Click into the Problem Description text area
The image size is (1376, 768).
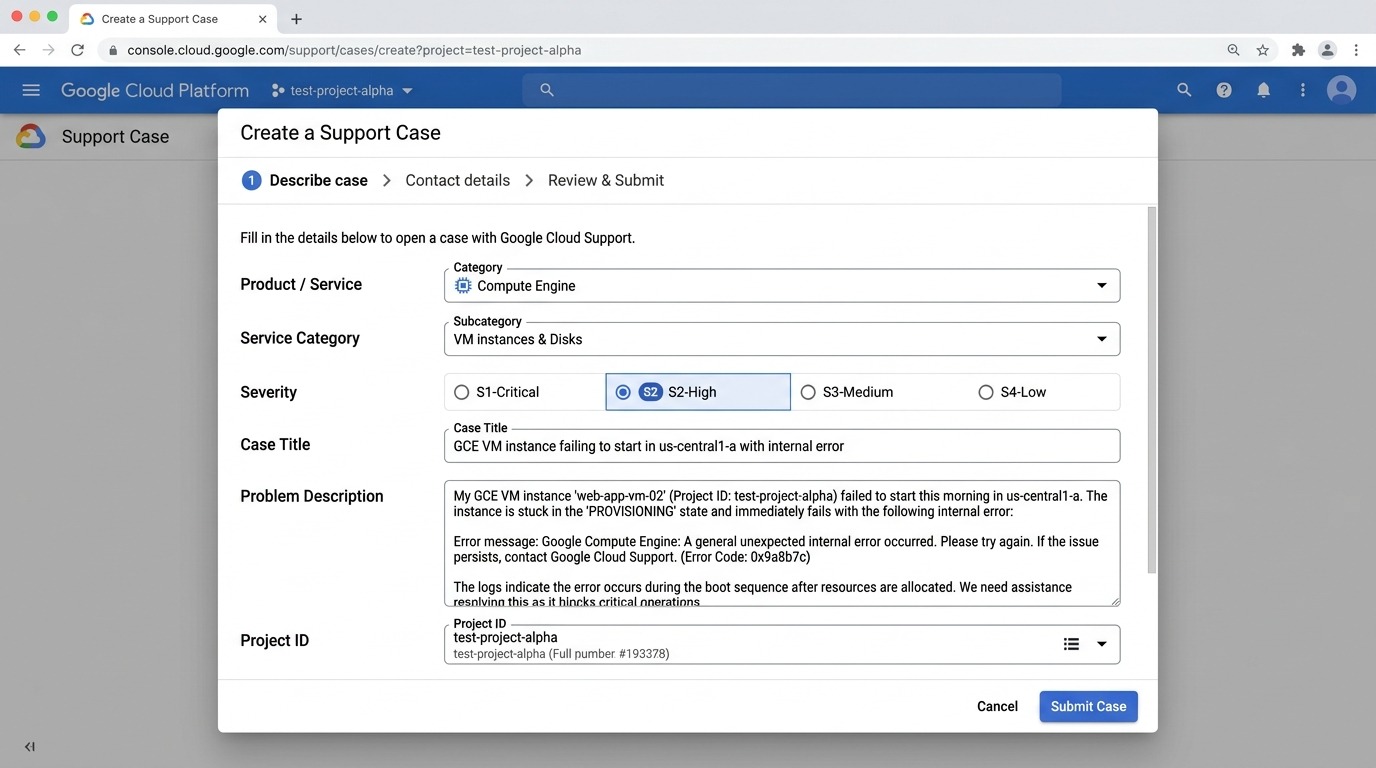click(782, 543)
